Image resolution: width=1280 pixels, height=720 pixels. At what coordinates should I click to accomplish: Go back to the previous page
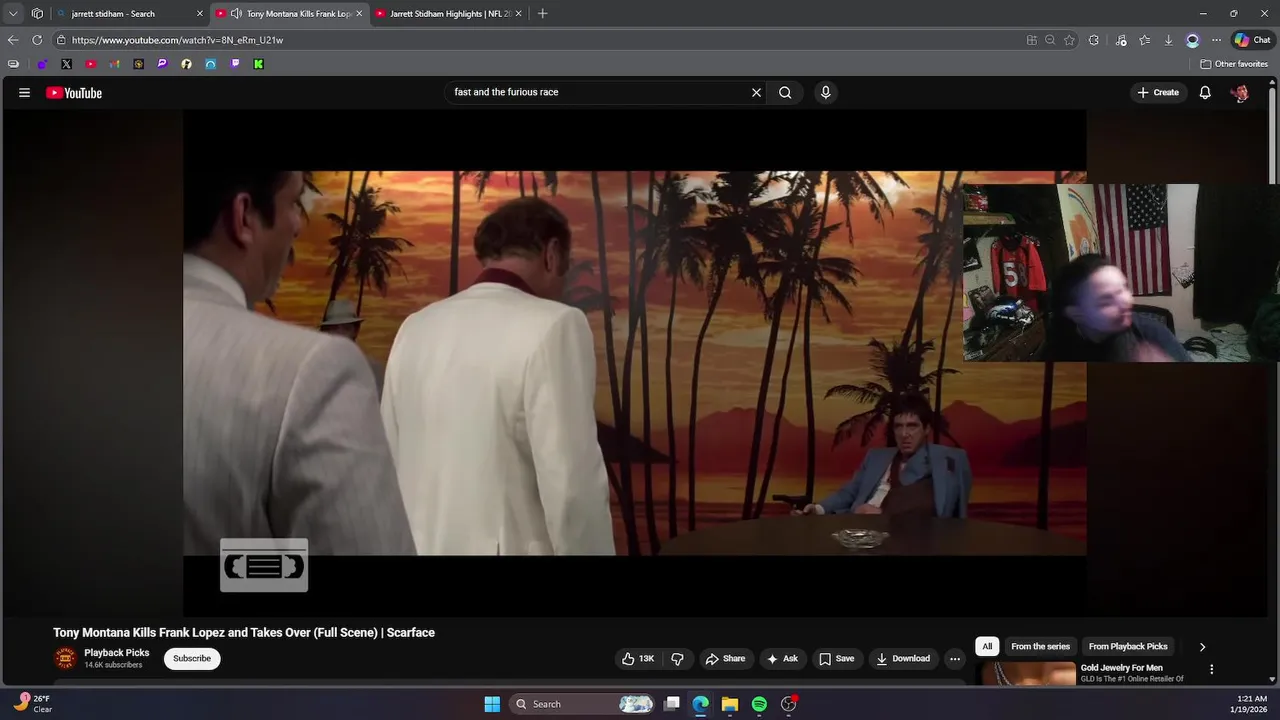(13, 40)
